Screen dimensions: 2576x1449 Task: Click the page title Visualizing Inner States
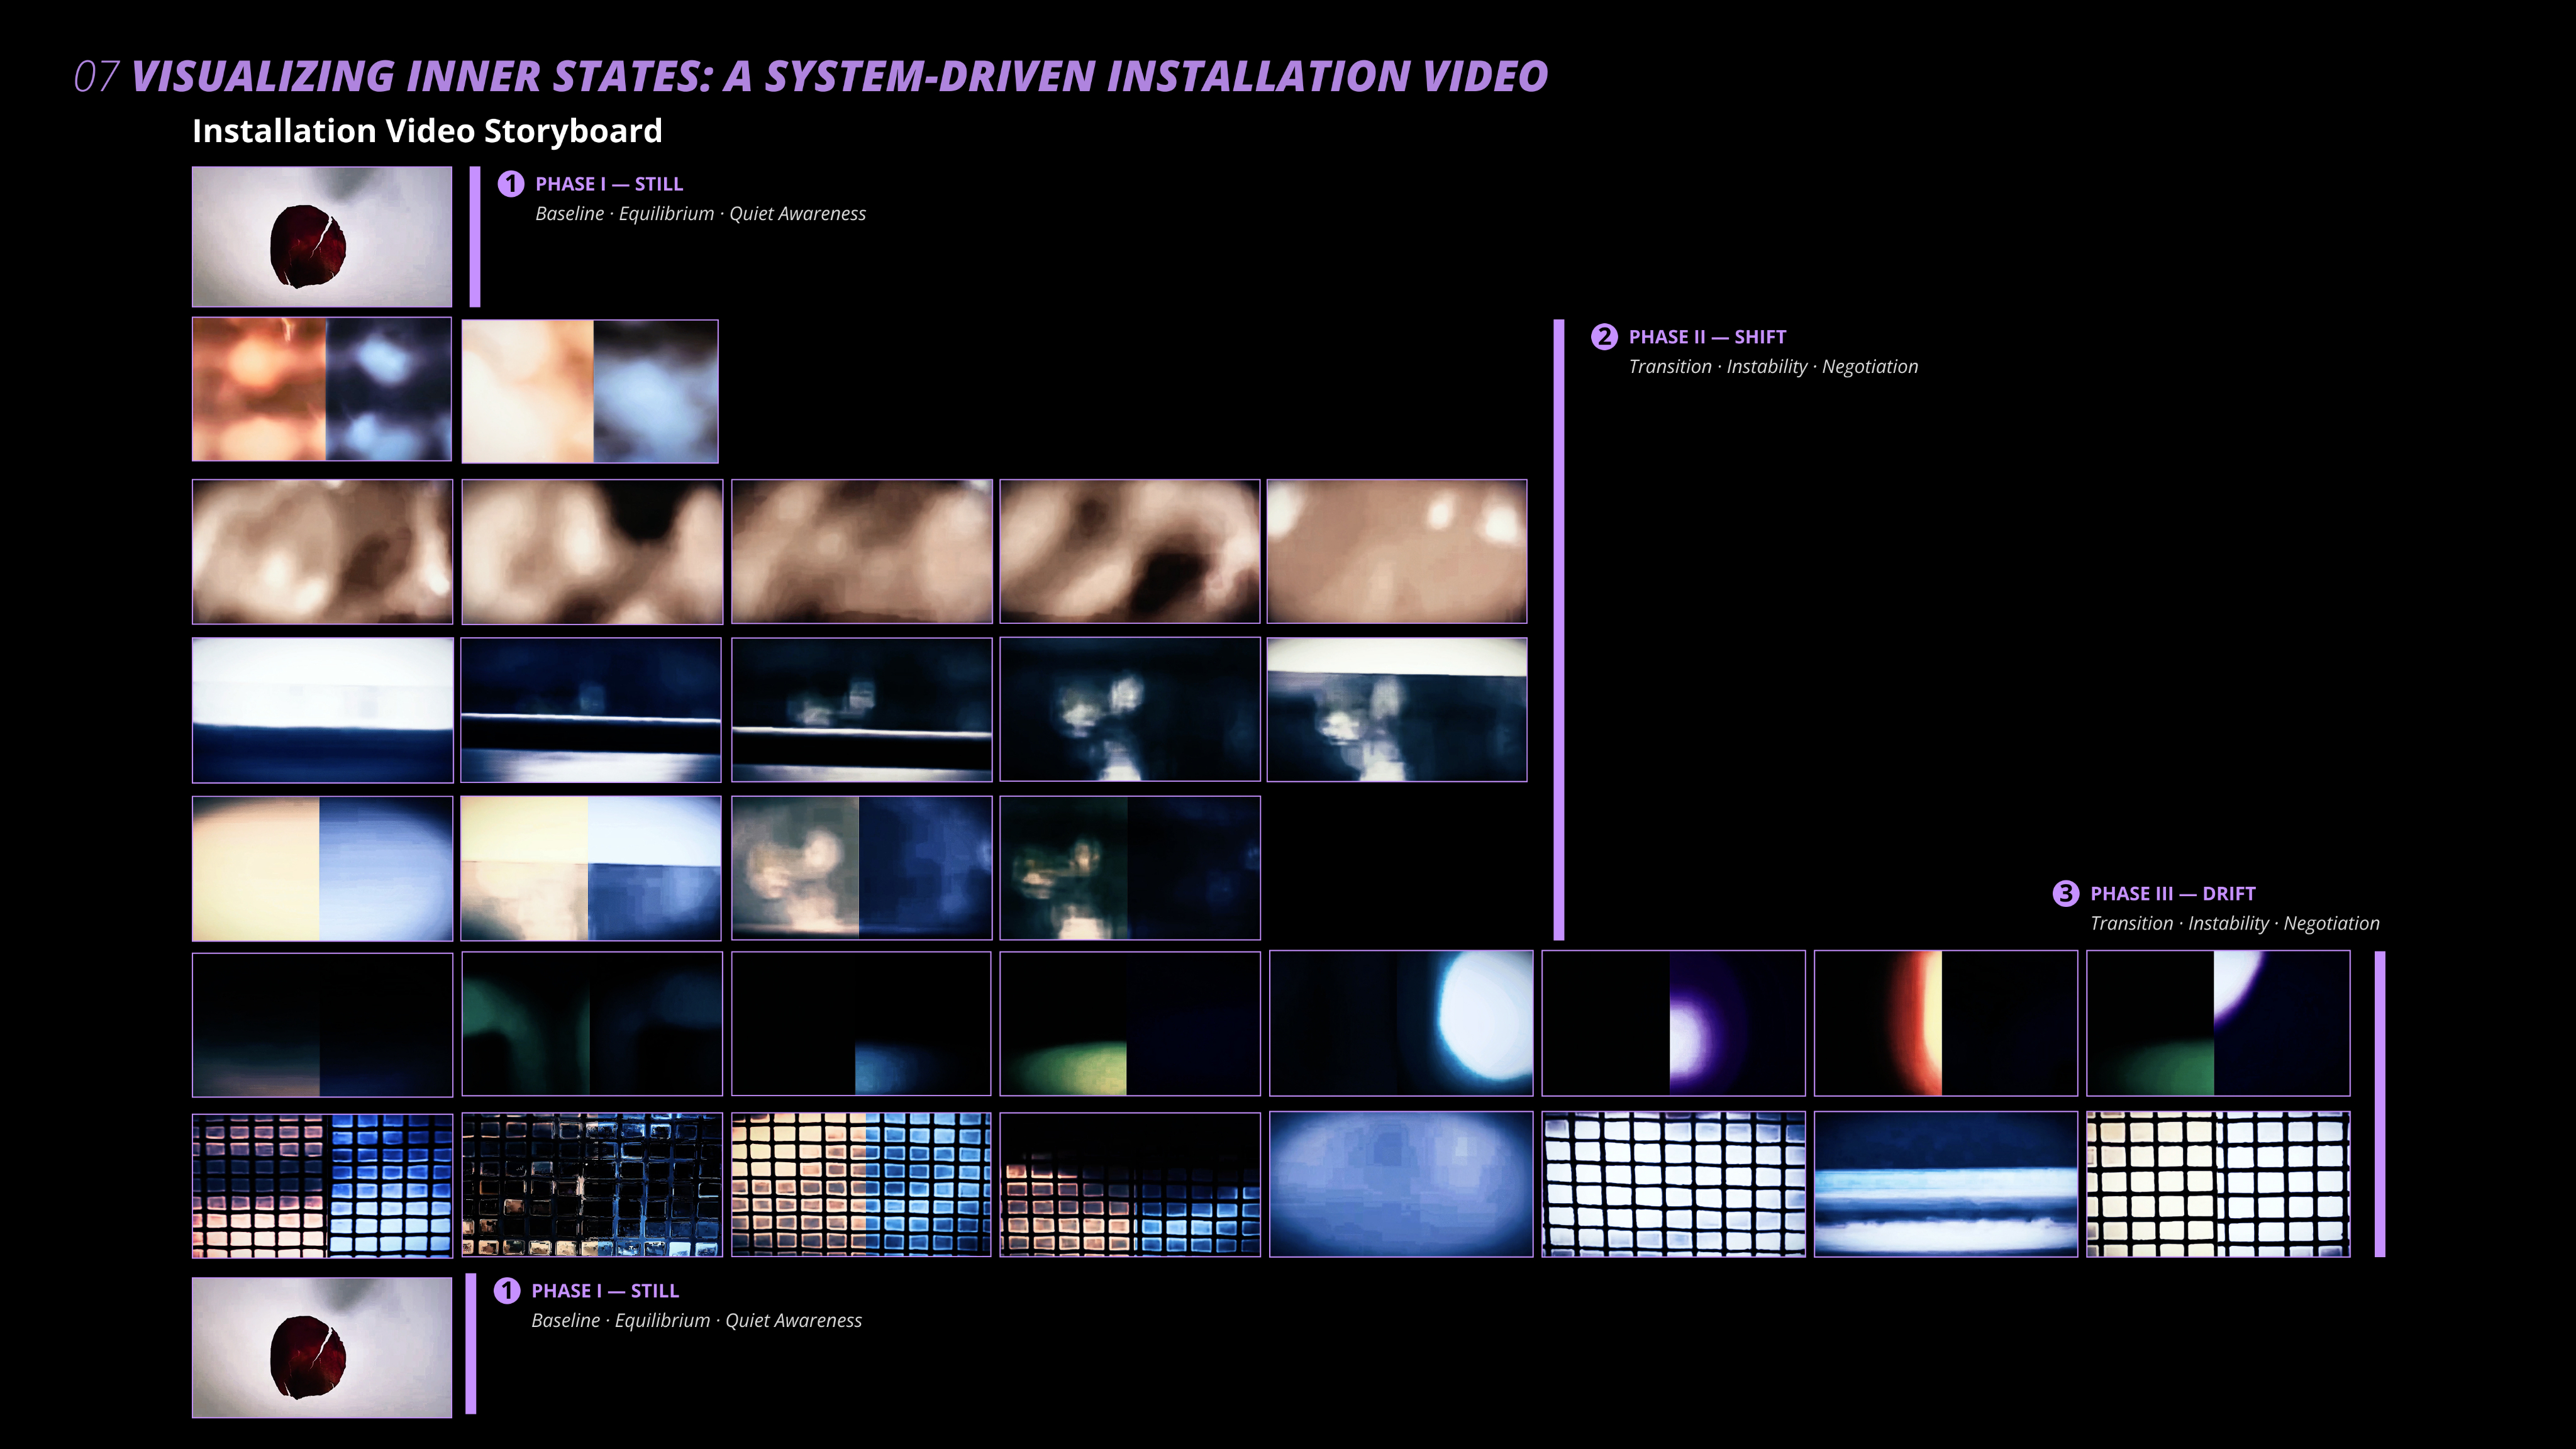coord(838,77)
